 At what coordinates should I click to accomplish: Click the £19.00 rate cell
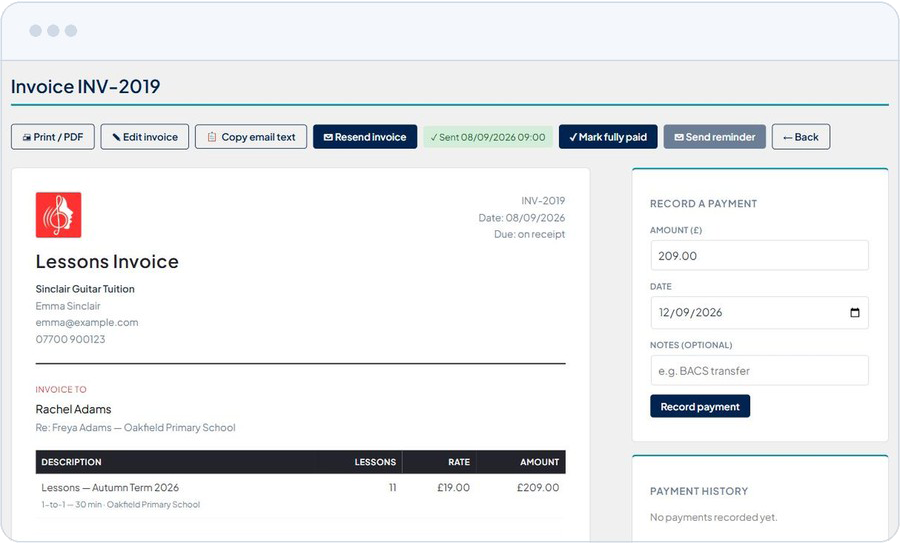(453, 488)
